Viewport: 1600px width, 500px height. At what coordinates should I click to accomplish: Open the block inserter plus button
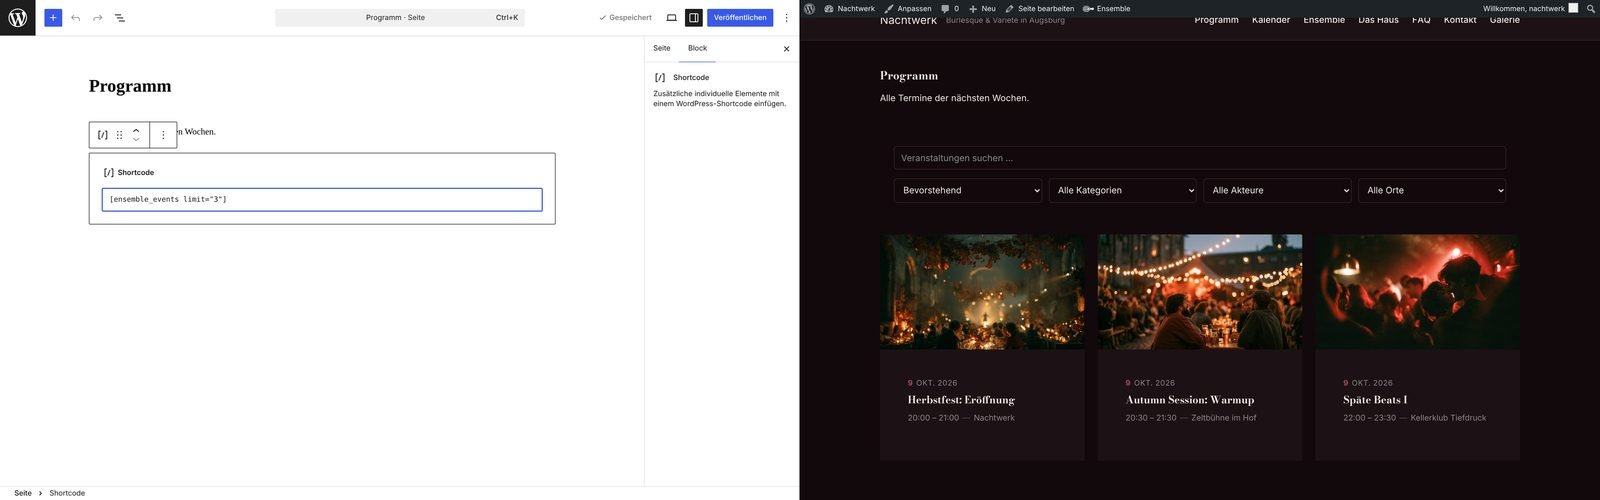coord(53,17)
